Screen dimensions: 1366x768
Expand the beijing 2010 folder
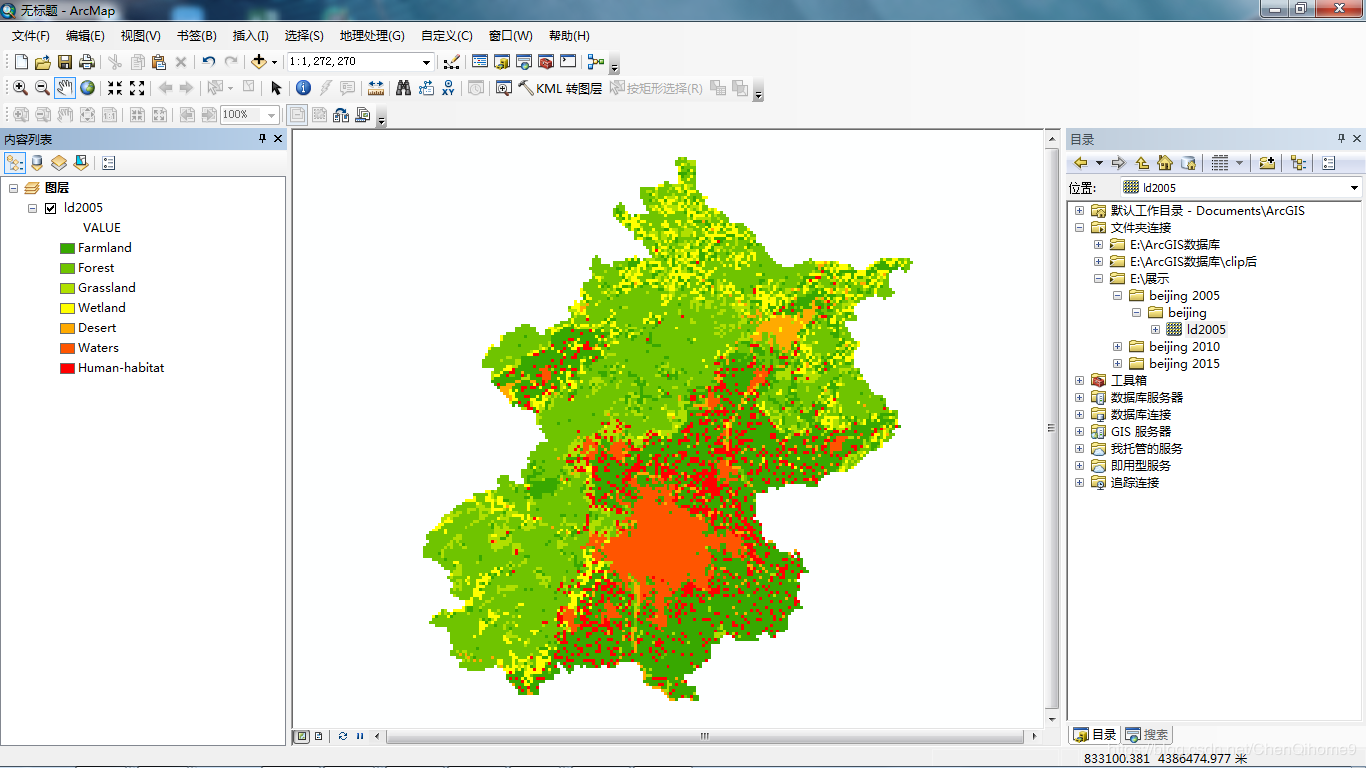1118,347
